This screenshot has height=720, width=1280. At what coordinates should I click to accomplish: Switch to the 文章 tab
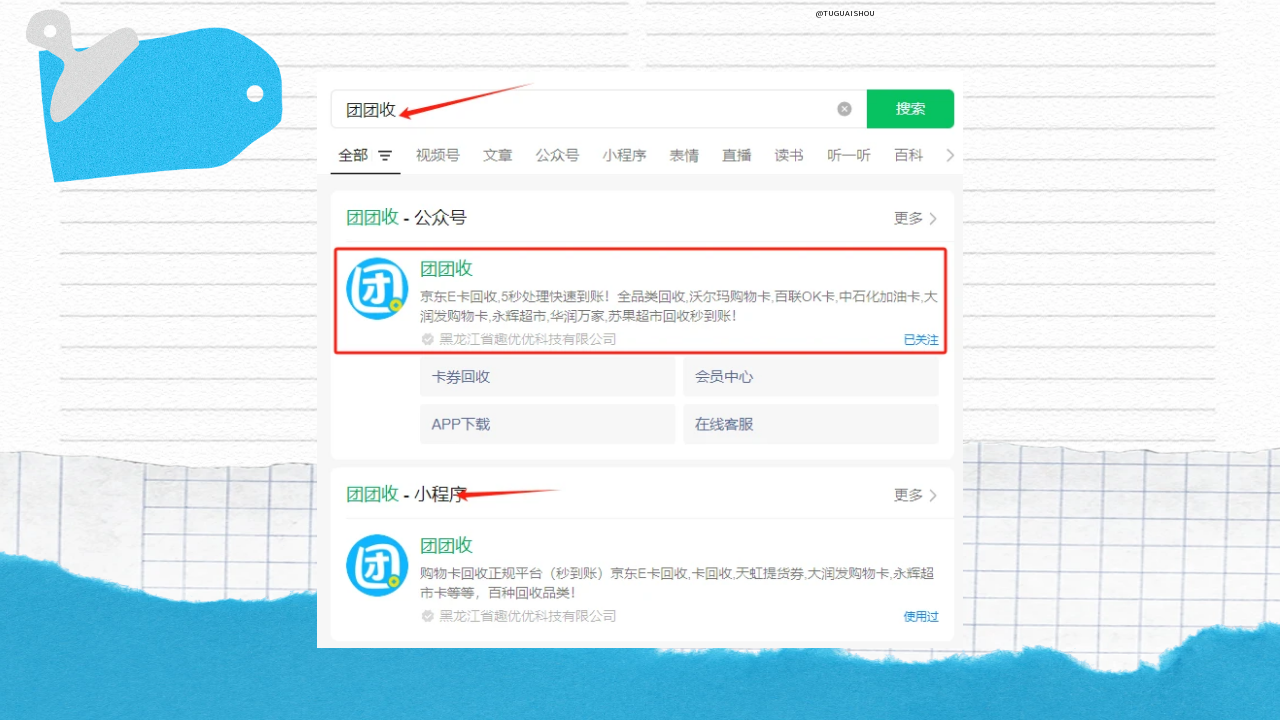498,156
